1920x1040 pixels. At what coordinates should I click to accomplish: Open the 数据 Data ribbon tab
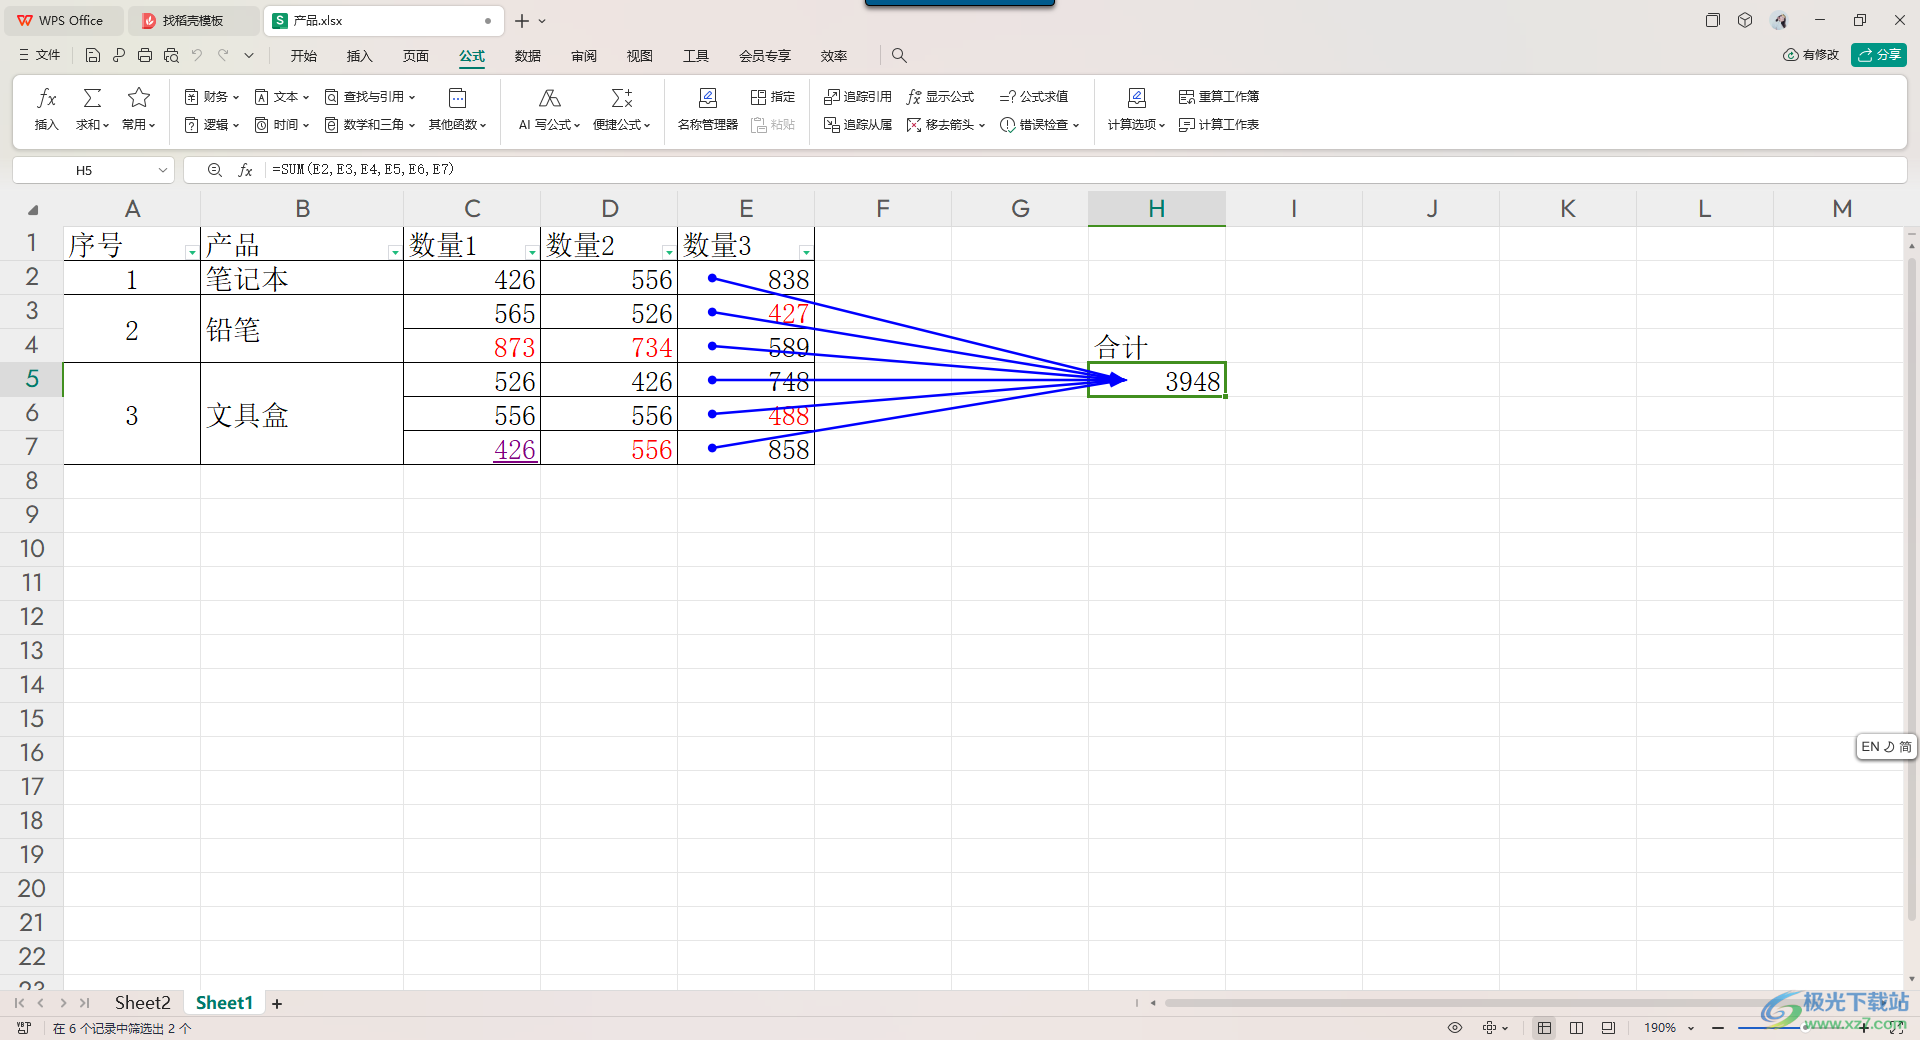(528, 56)
